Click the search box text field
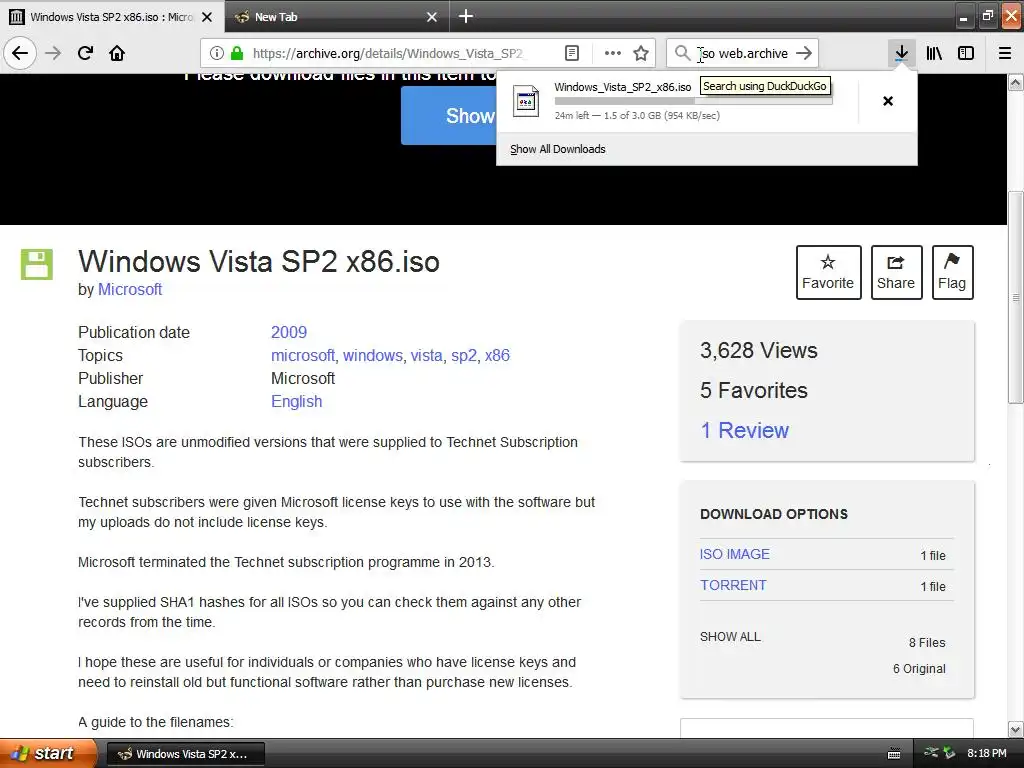 tap(744, 53)
